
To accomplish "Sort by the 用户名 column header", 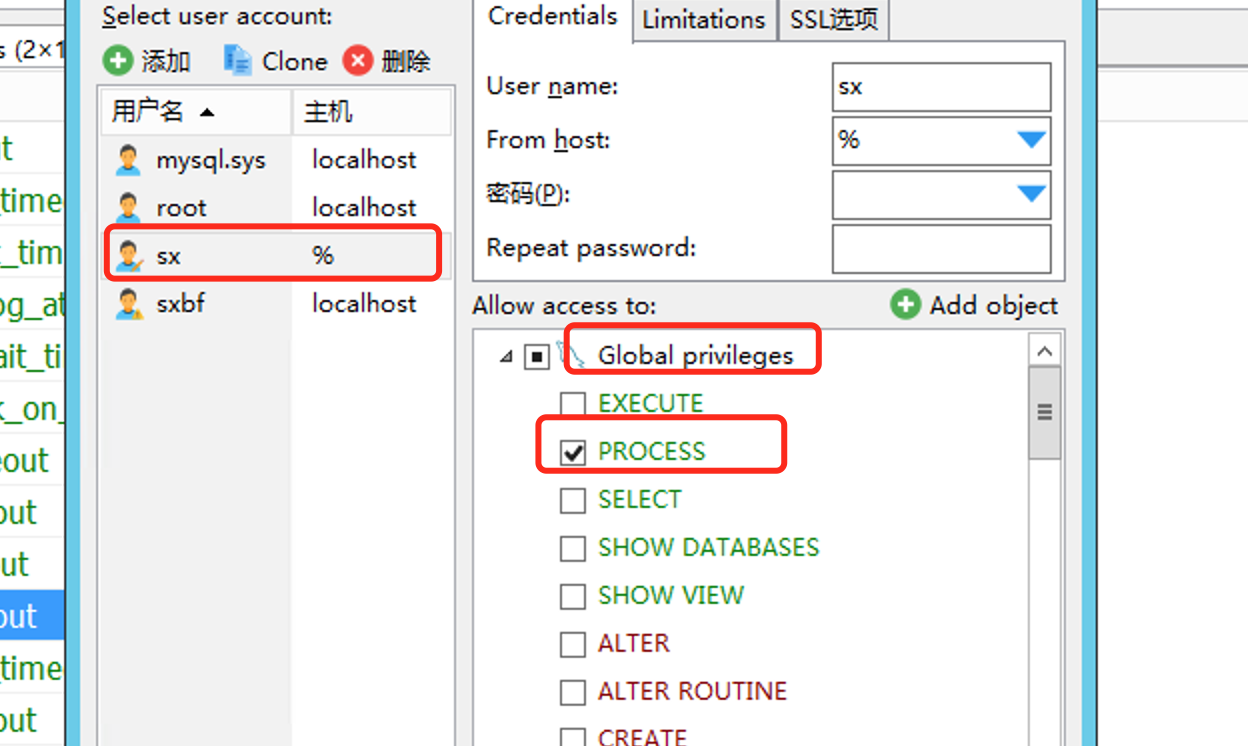I will coord(162,112).
